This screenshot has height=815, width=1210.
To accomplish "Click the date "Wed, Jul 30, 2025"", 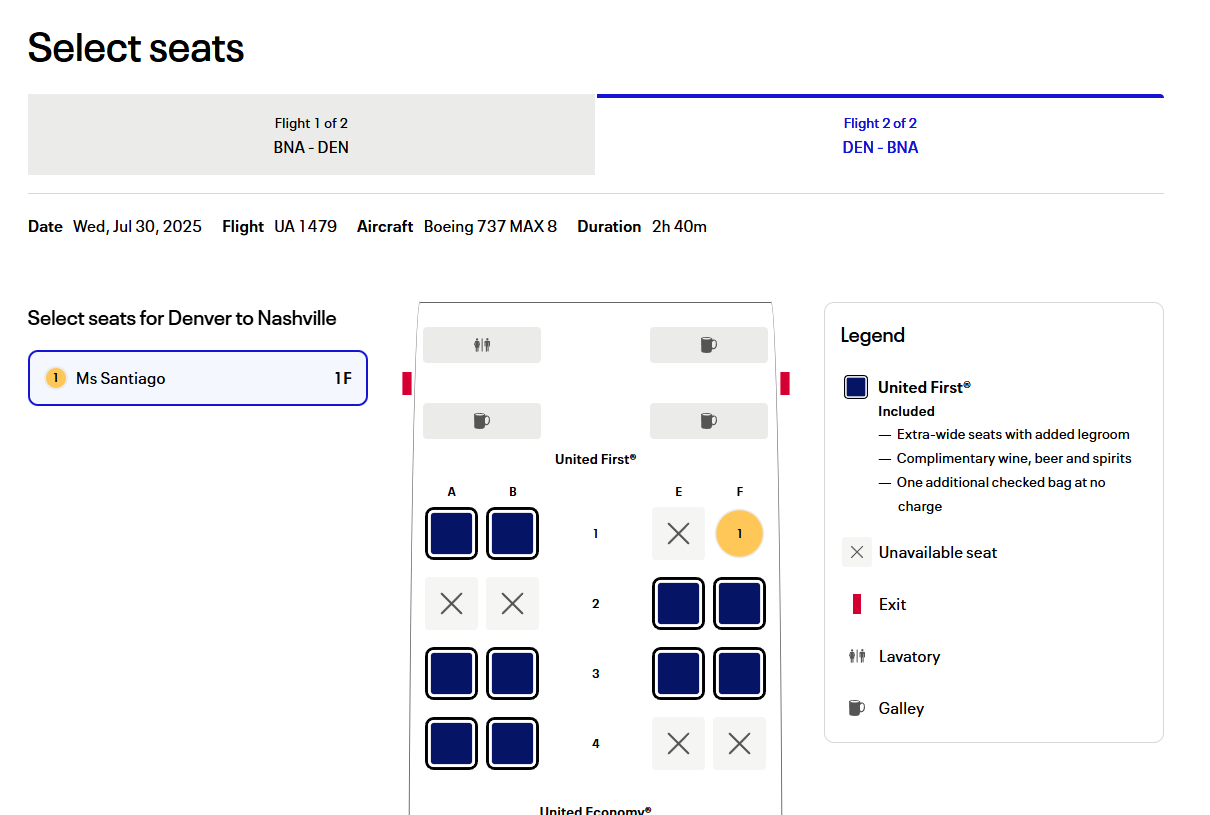I will click(x=137, y=226).
